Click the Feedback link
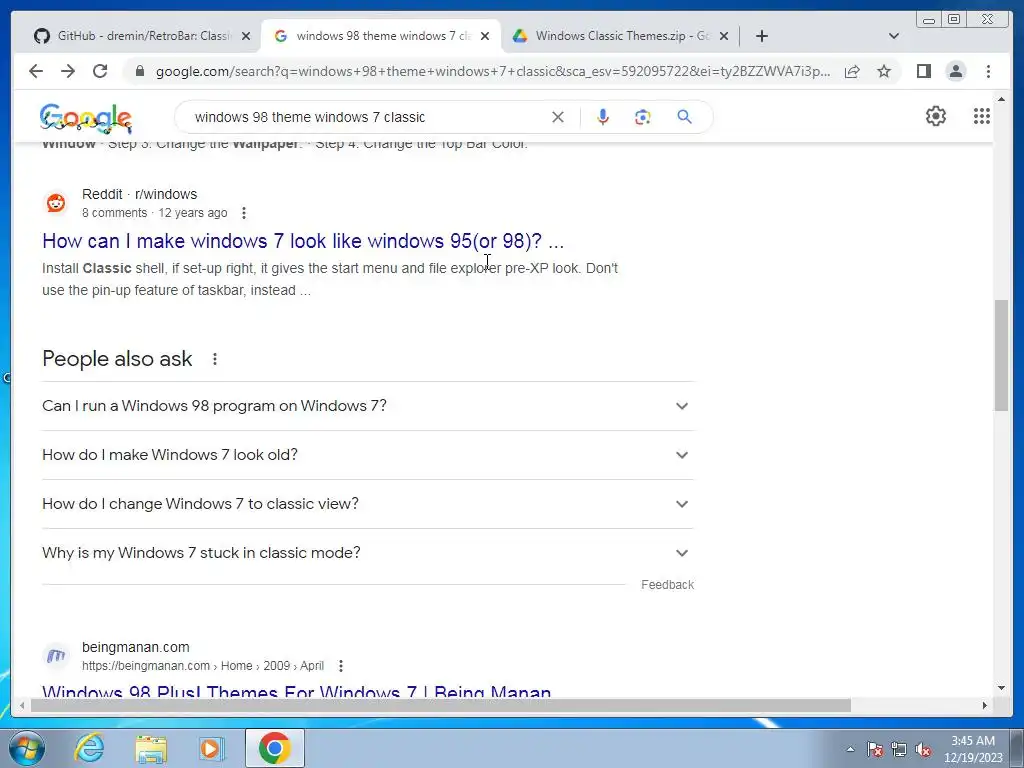 [x=667, y=584]
